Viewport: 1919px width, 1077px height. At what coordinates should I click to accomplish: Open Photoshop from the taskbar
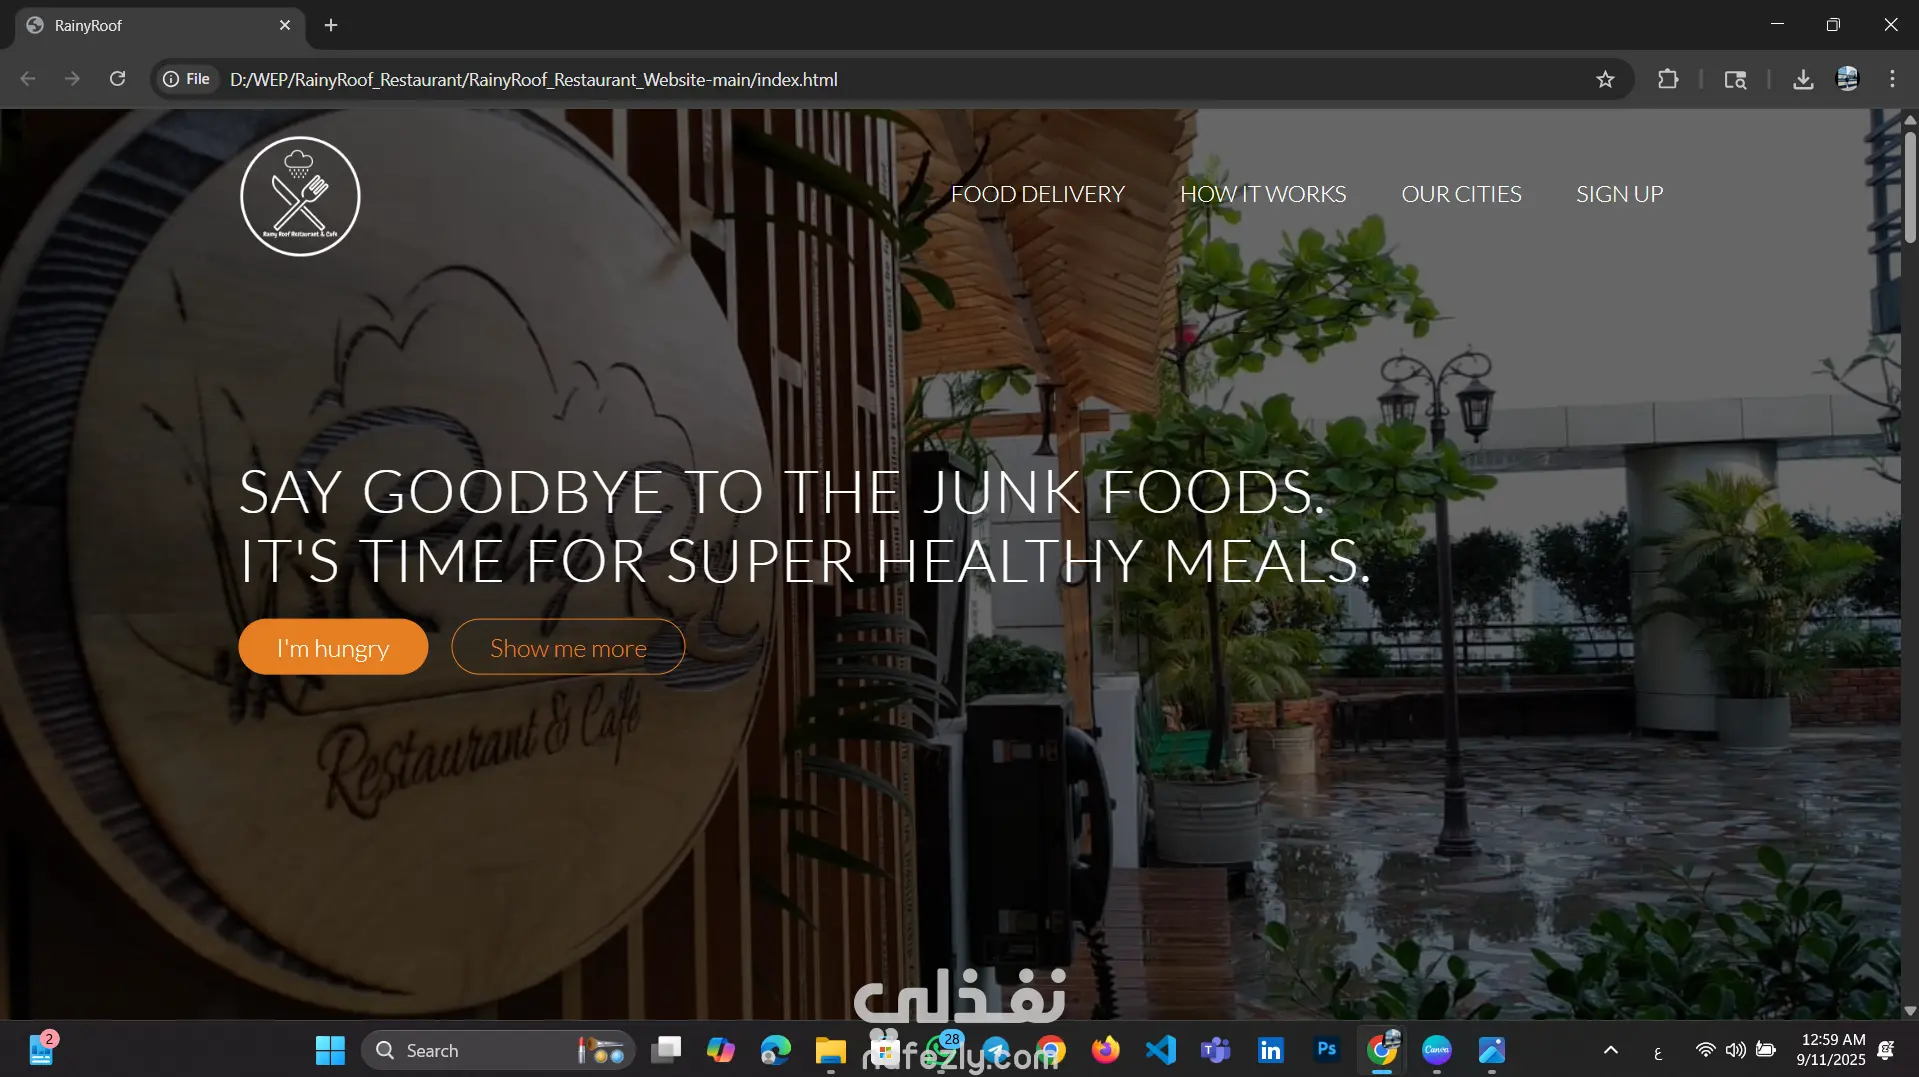1326,1050
